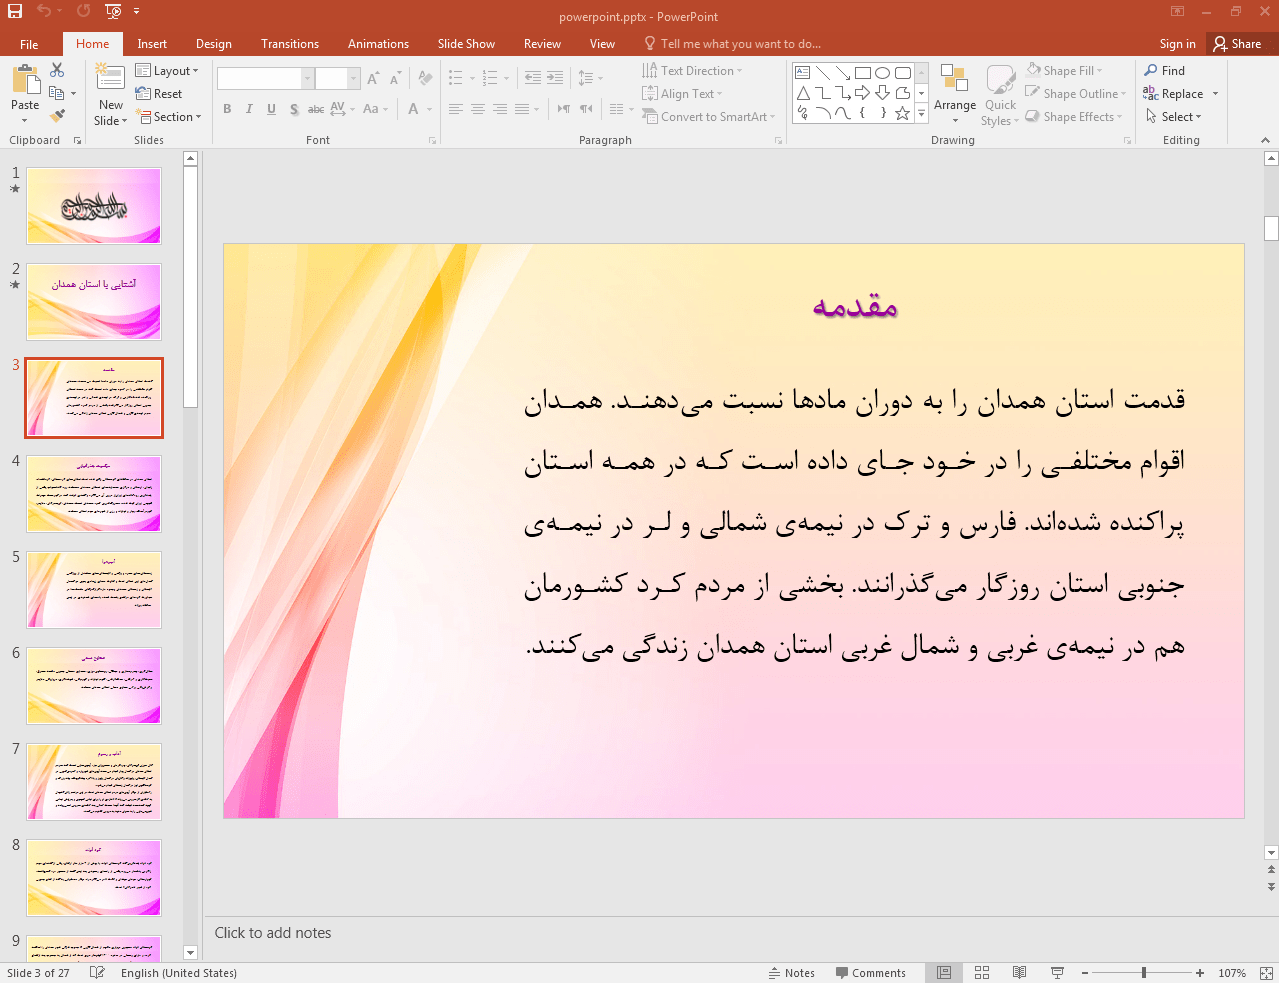Viewport: 1279px width, 983px height.
Task: Open the Review tab
Action: pyautogui.click(x=541, y=43)
